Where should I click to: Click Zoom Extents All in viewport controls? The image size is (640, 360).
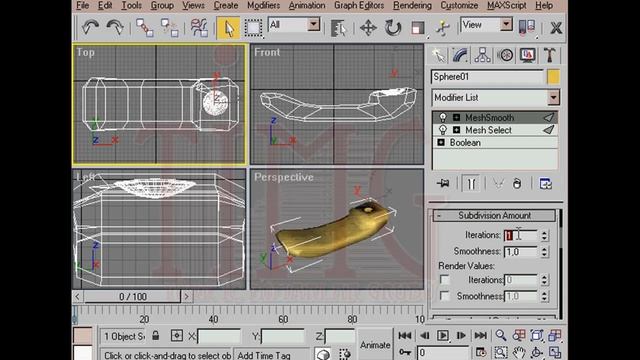[555, 336]
